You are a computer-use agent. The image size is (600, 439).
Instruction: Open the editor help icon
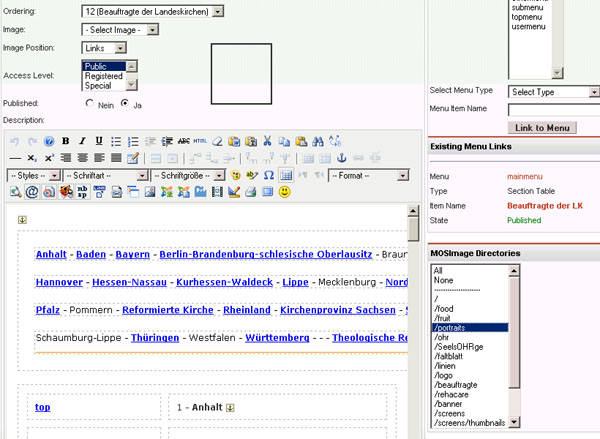pos(48,141)
